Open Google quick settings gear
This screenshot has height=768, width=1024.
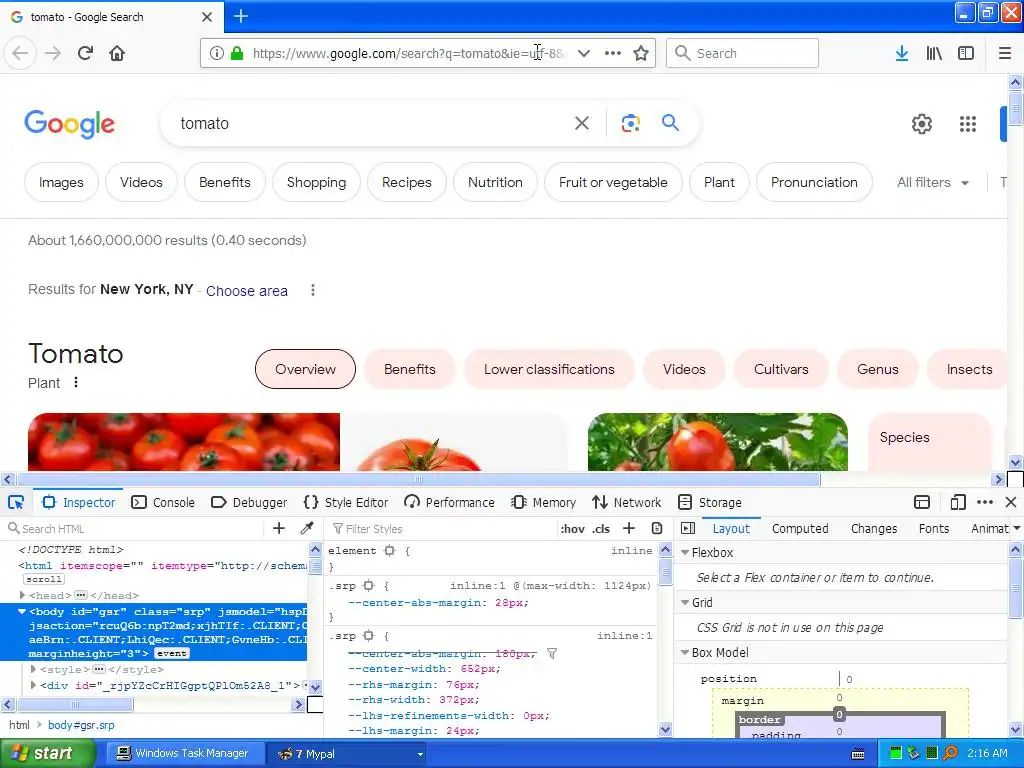pos(921,123)
